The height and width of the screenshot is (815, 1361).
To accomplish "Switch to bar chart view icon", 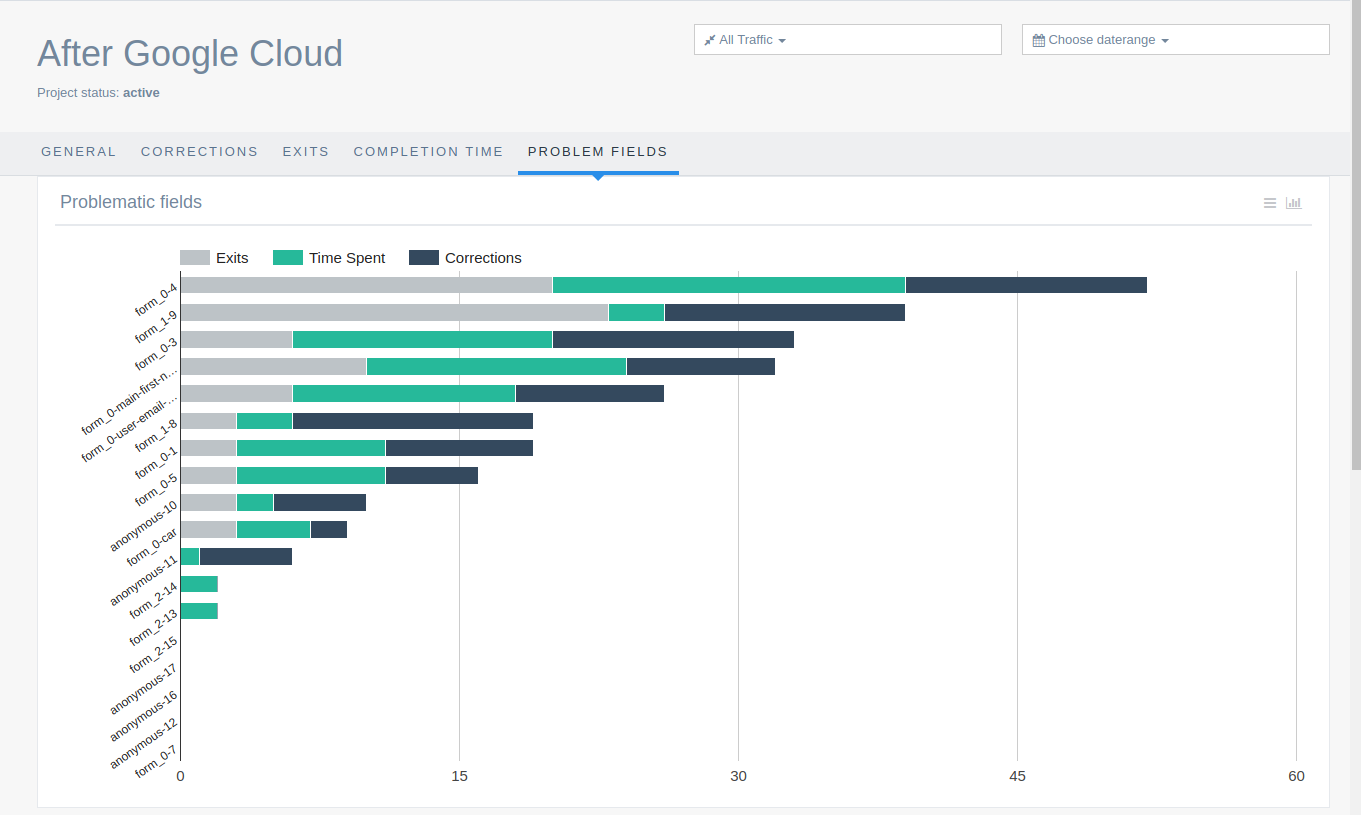I will [x=1294, y=203].
